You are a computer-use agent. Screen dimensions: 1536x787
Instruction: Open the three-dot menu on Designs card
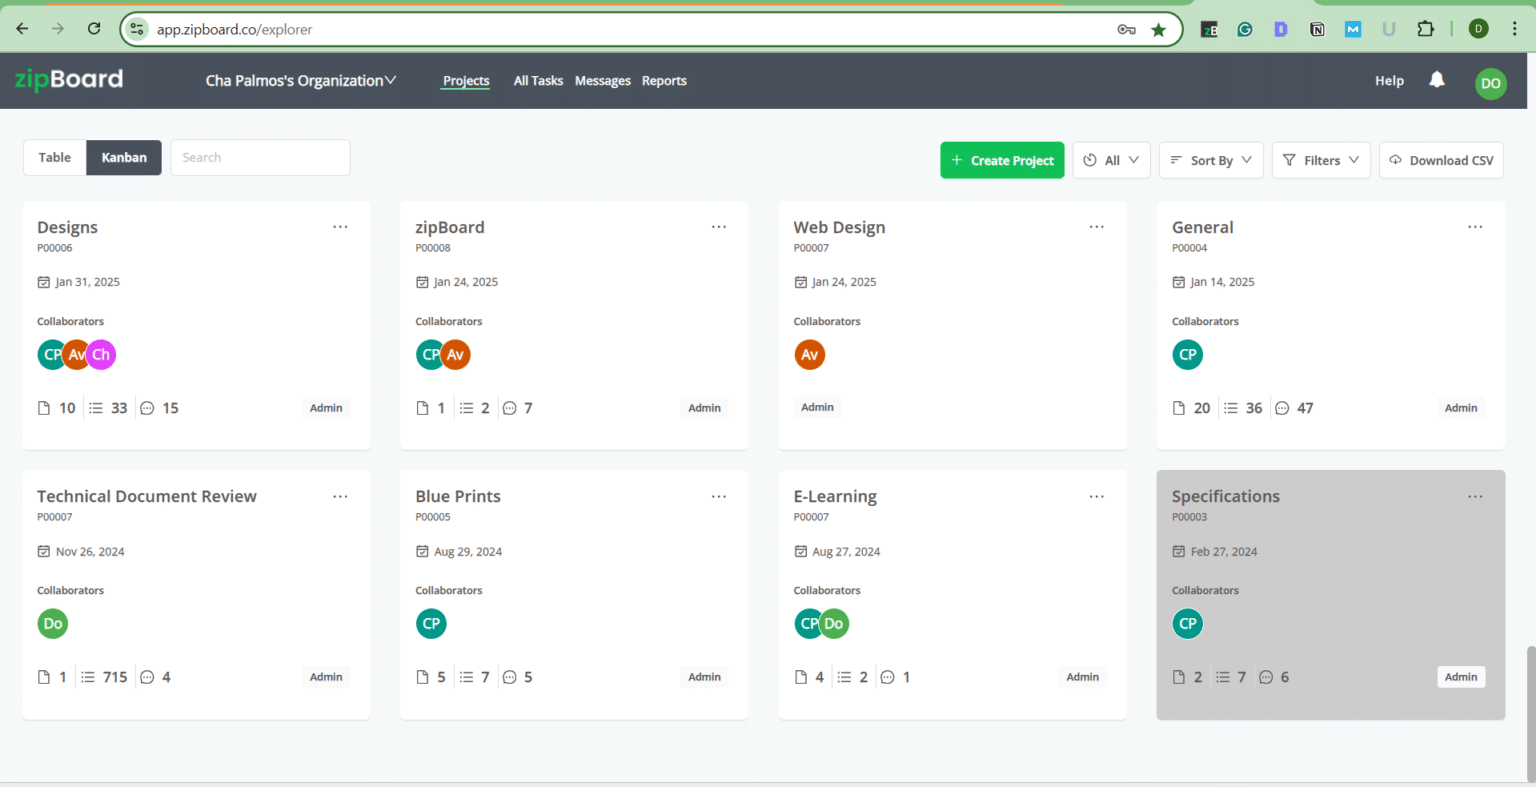tap(340, 227)
